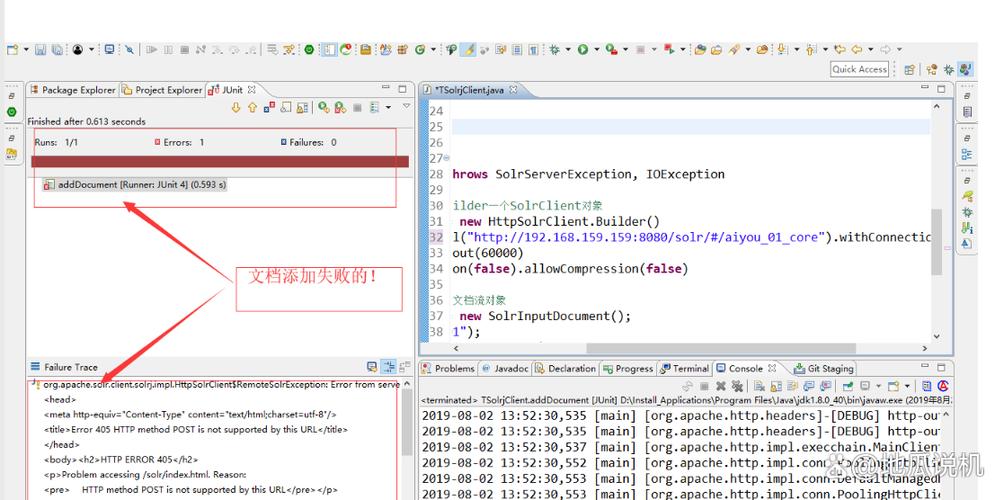Toggle Scroll Lock in the Console toolbar
This screenshot has width=1004, height=500.
(x=776, y=386)
